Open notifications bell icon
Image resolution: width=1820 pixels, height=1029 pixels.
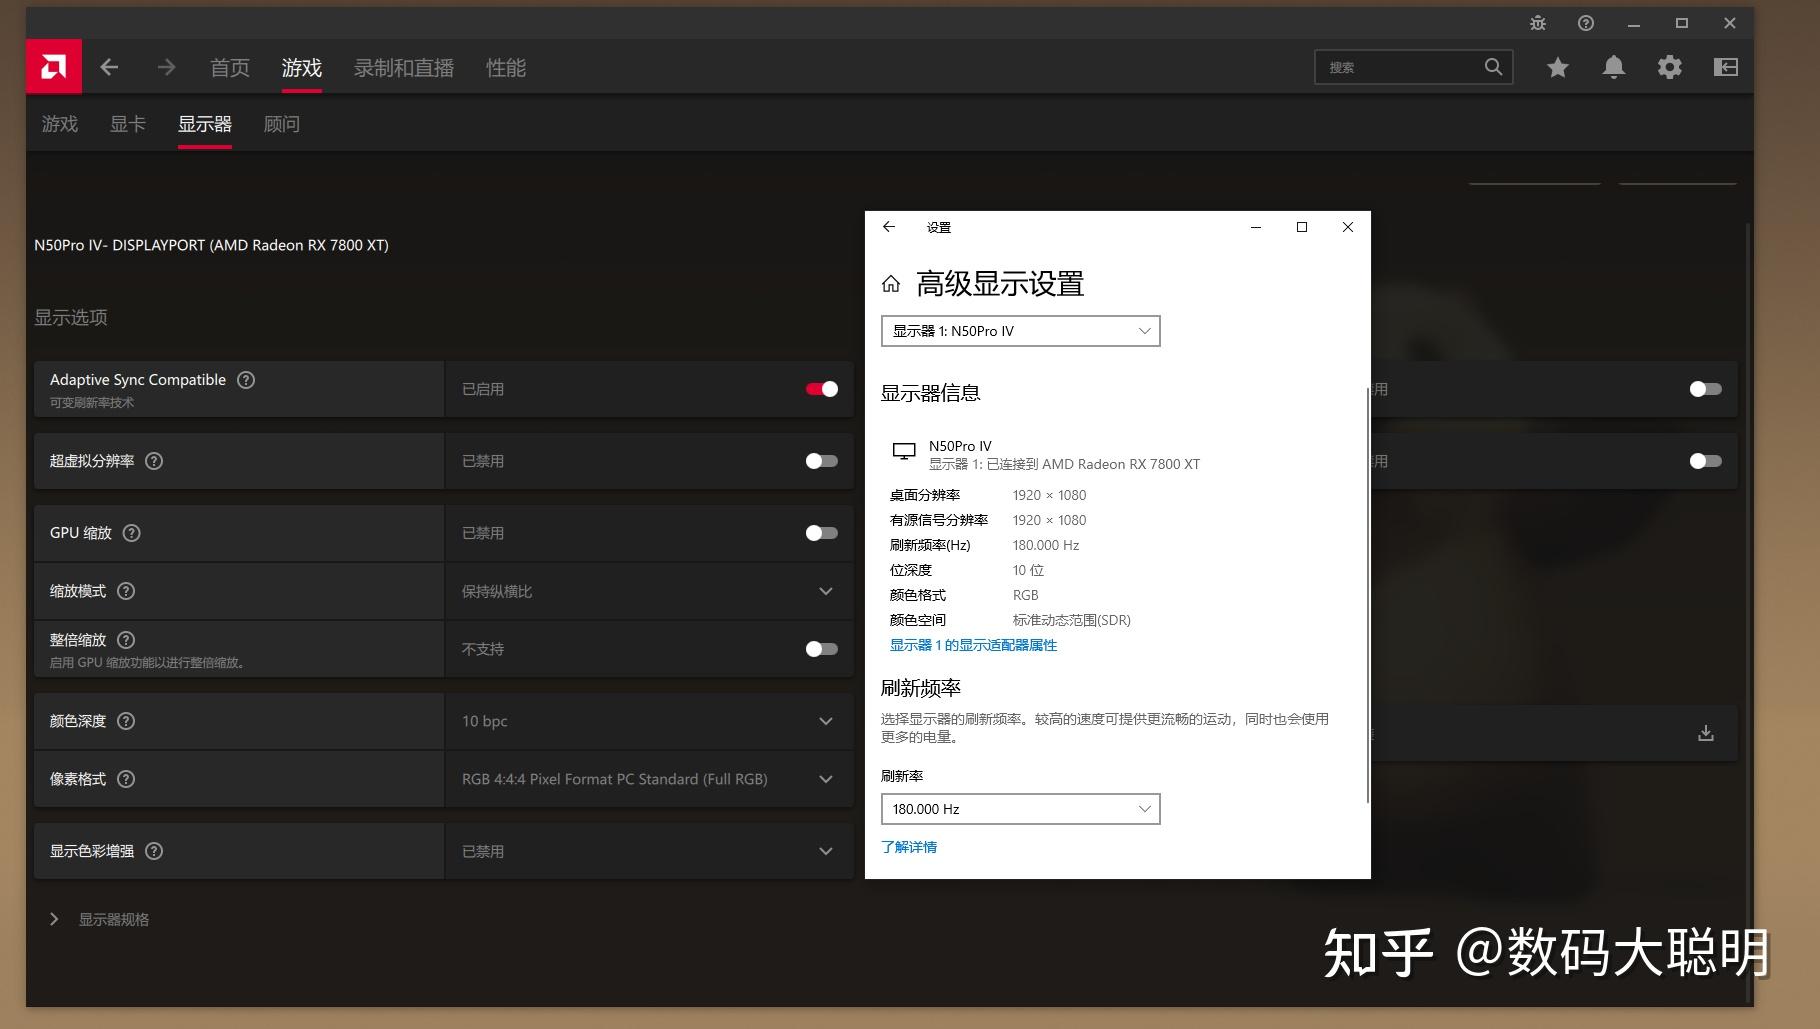coord(1614,67)
